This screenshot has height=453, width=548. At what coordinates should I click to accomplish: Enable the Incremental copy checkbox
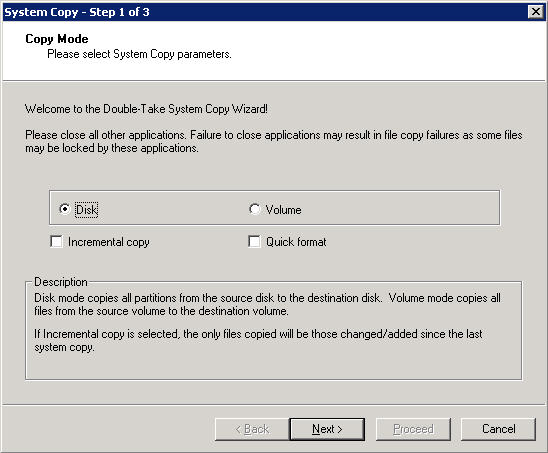(x=56, y=242)
